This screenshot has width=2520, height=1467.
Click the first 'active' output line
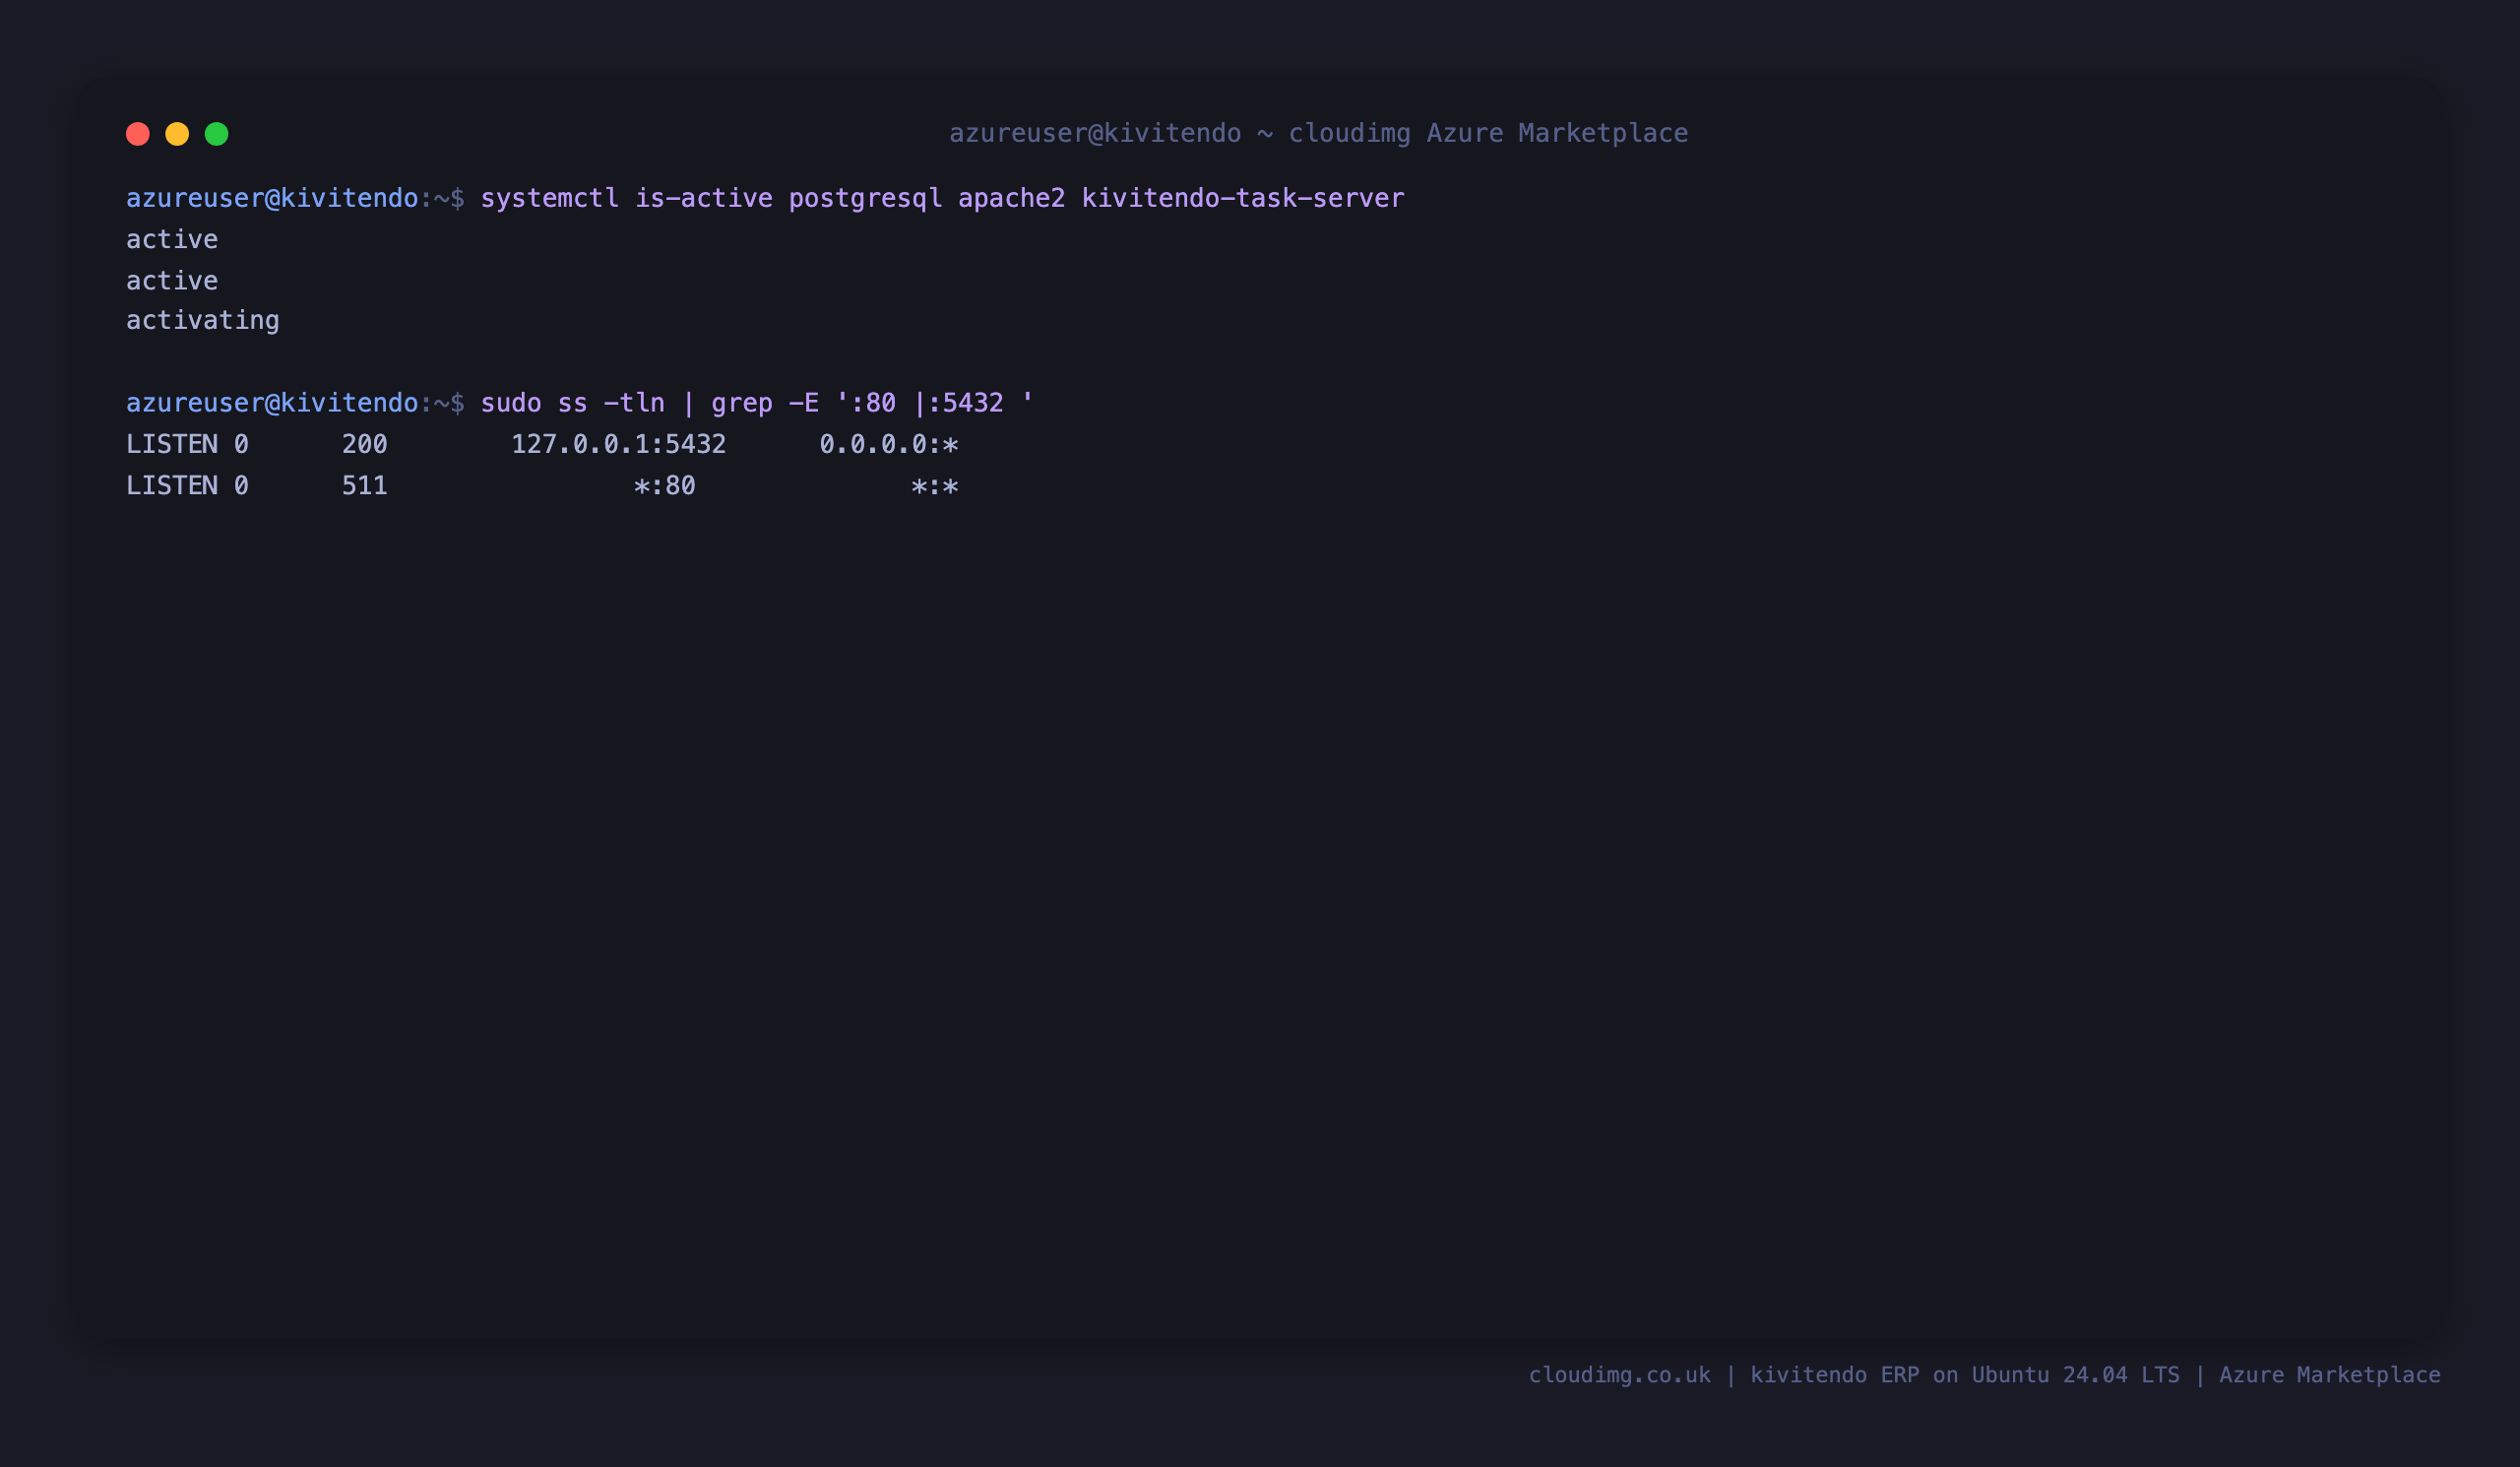172,239
